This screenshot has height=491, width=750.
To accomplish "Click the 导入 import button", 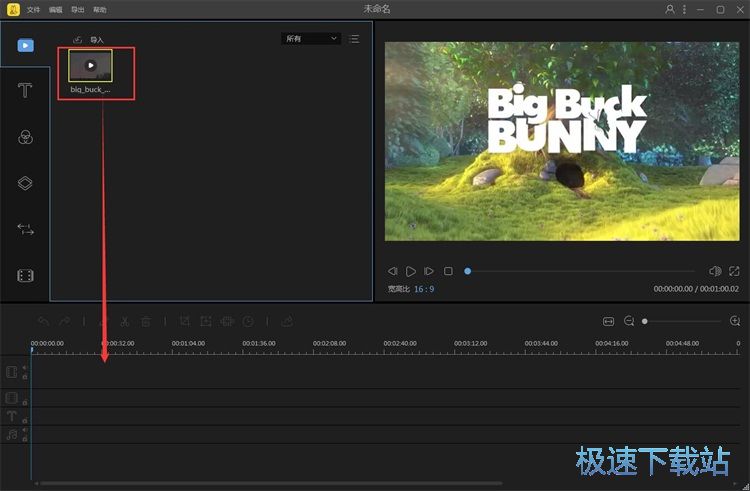I will pyautogui.click(x=89, y=40).
